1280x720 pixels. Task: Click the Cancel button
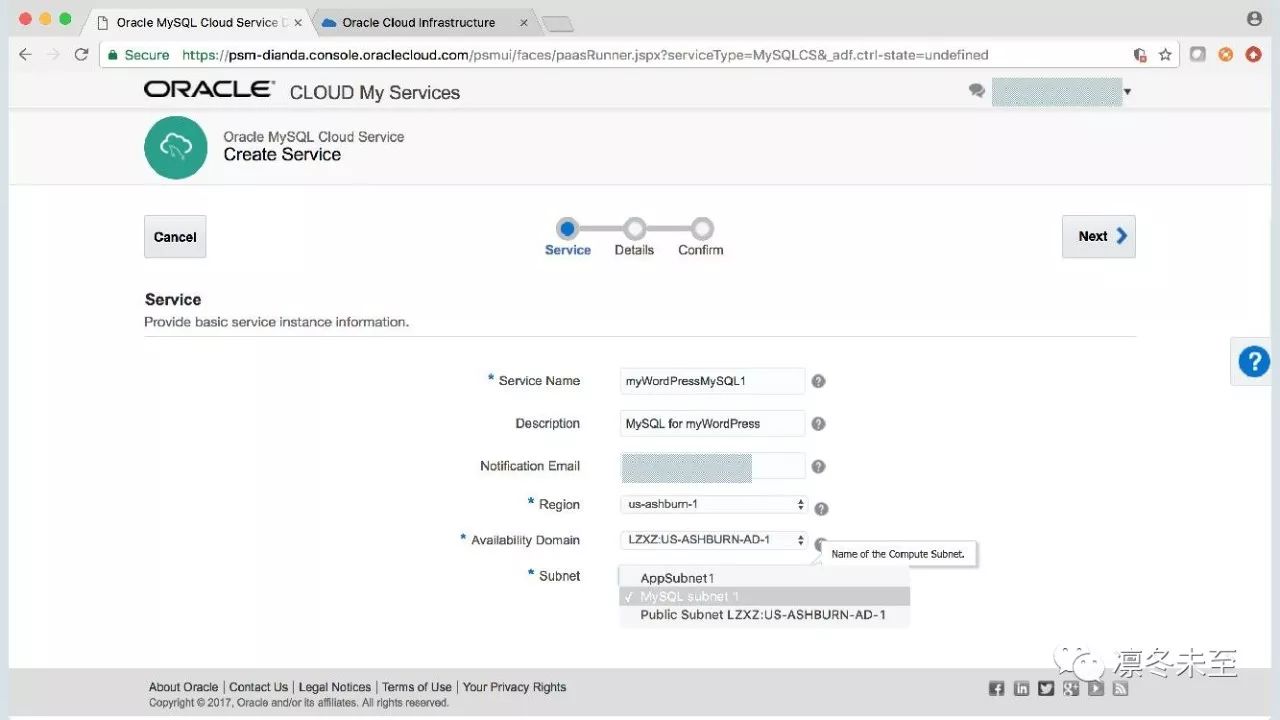pyautogui.click(x=175, y=237)
